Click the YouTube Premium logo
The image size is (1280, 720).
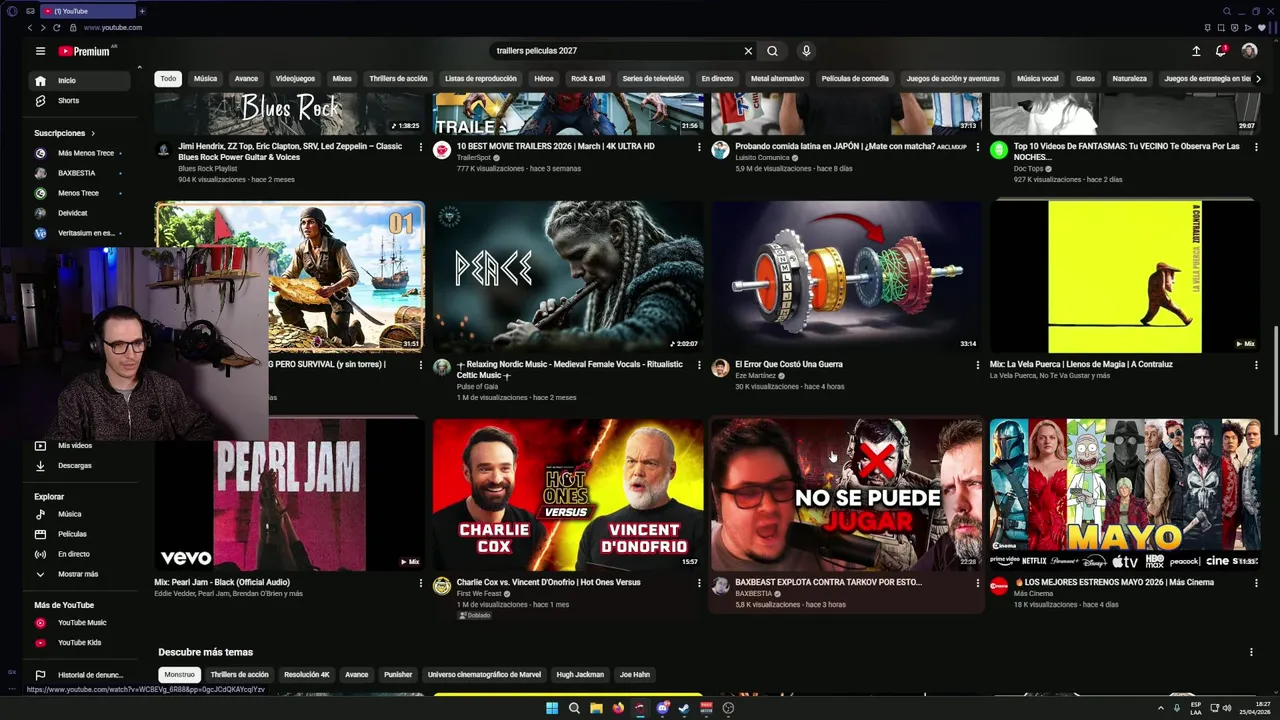coord(84,51)
